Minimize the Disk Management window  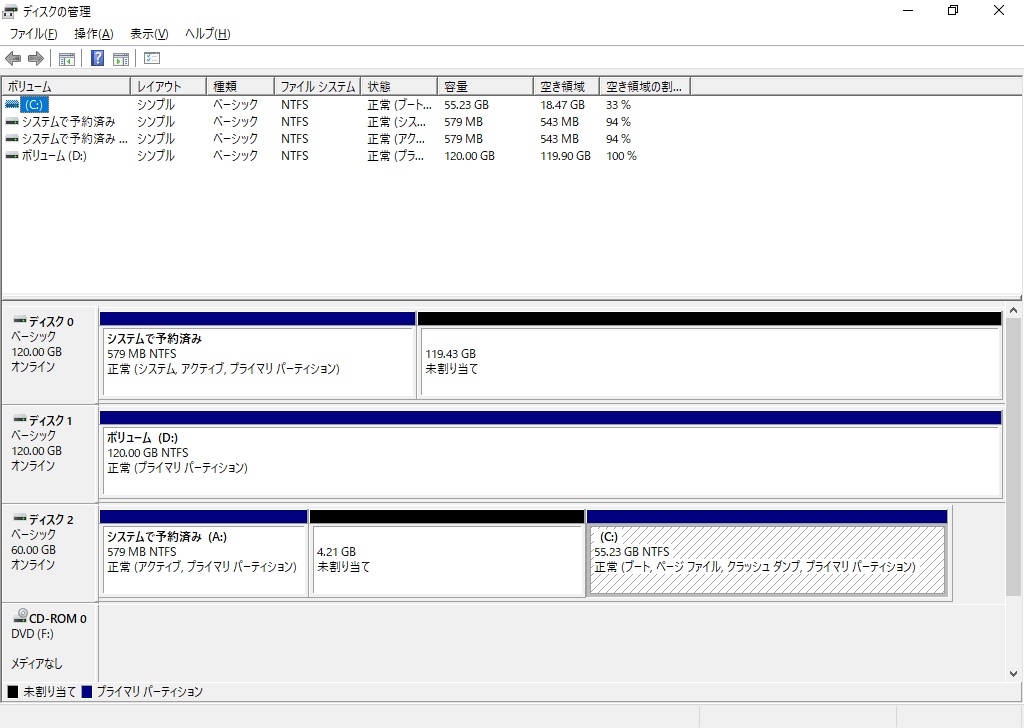tap(908, 10)
